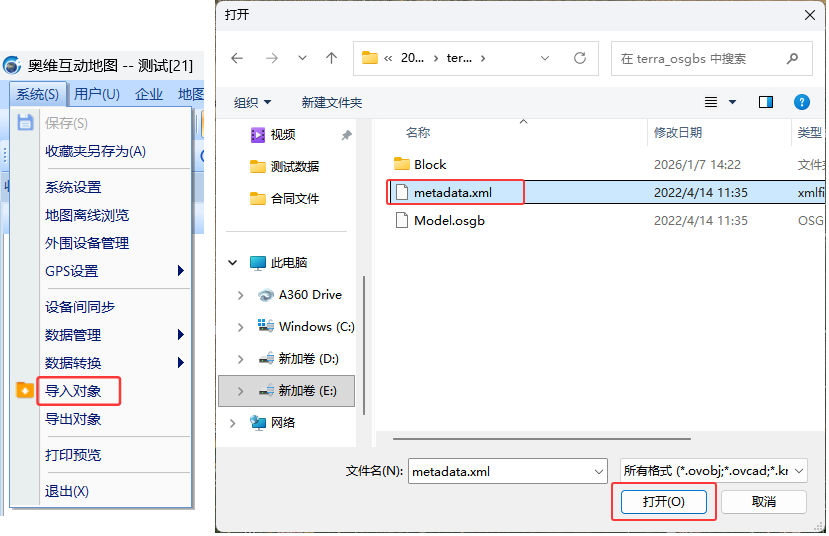Click 保存(S) menu entry
The width and height of the screenshot is (829, 536).
[x=66, y=123]
